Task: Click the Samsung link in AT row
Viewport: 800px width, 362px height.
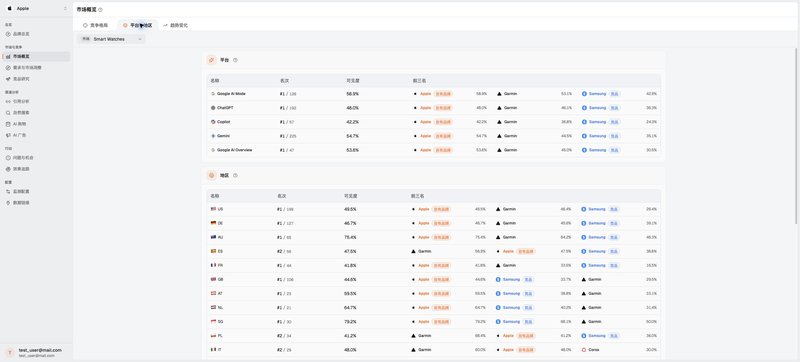Action: coord(511,294)
